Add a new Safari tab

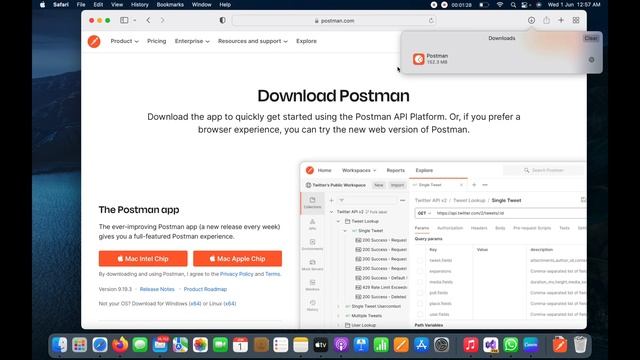[561, 20]
